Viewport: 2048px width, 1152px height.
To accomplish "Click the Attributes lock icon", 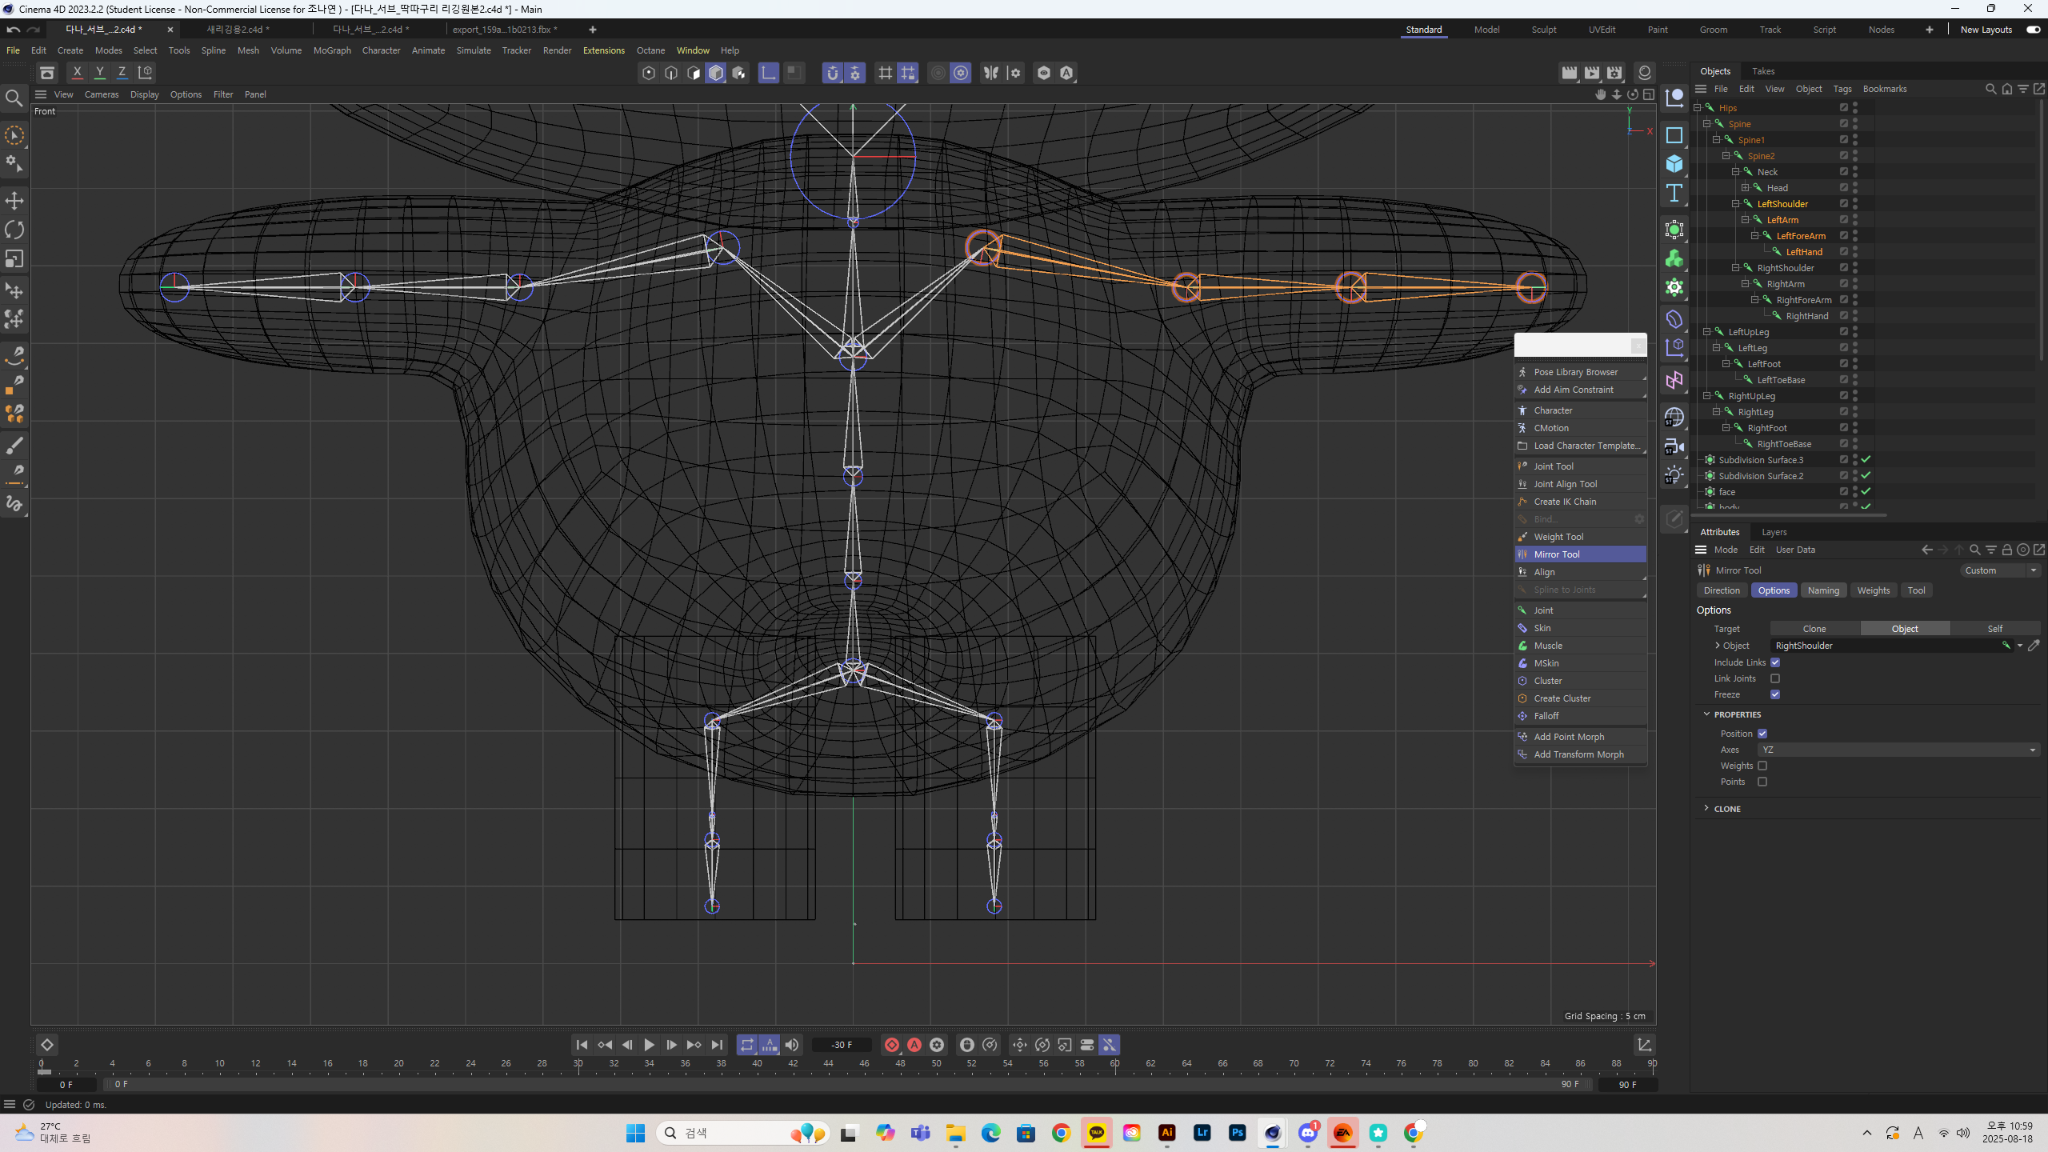I will [2006, 550].
